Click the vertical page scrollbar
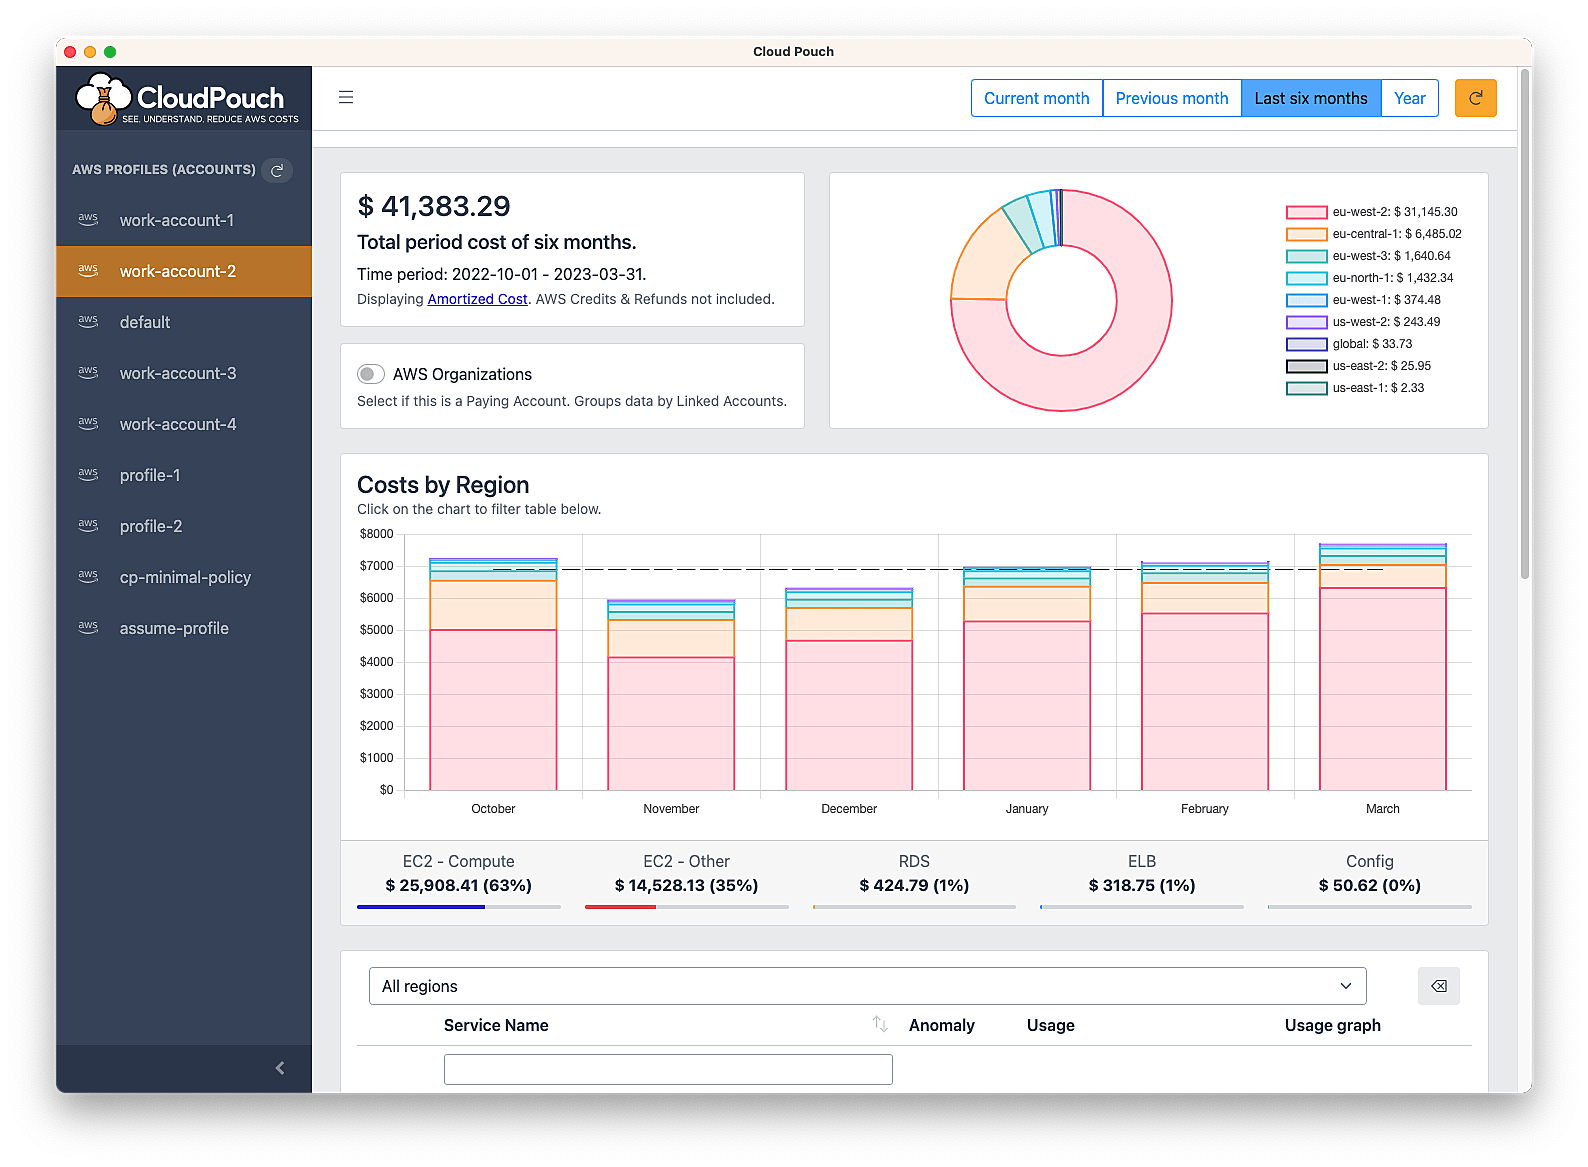 point(1524,324)
